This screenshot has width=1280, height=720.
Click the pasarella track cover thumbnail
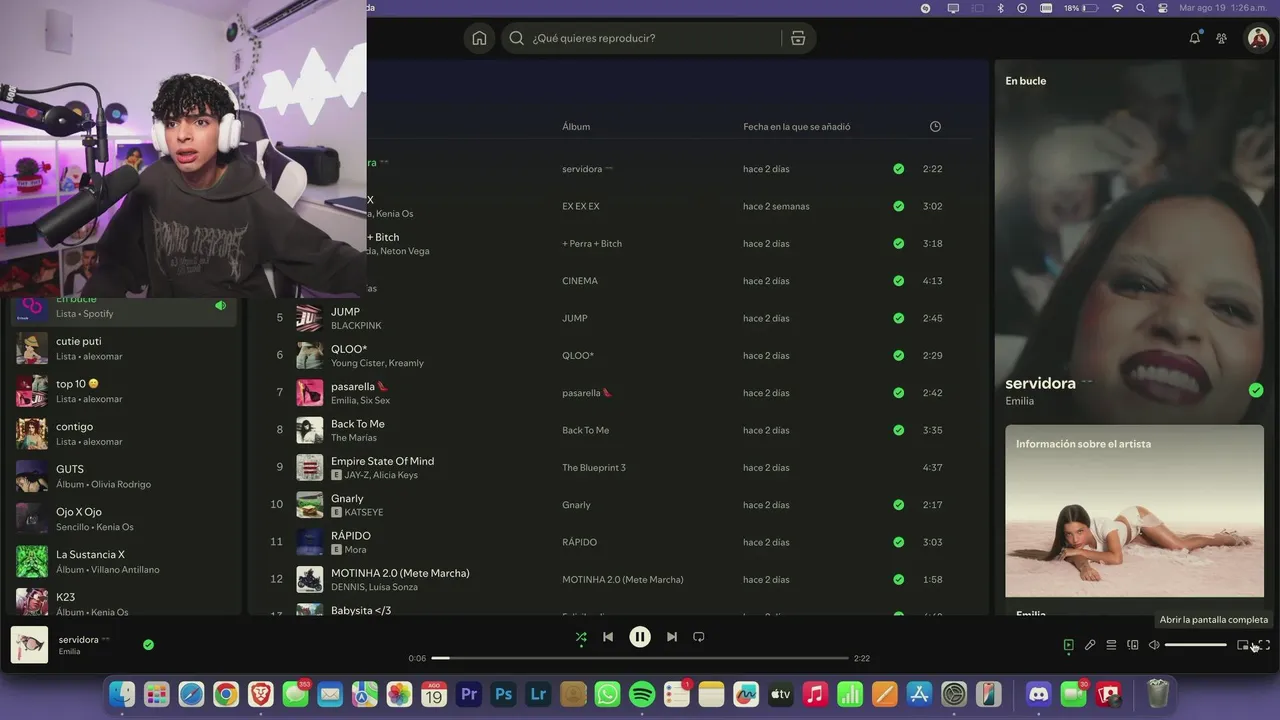point(310,393)
